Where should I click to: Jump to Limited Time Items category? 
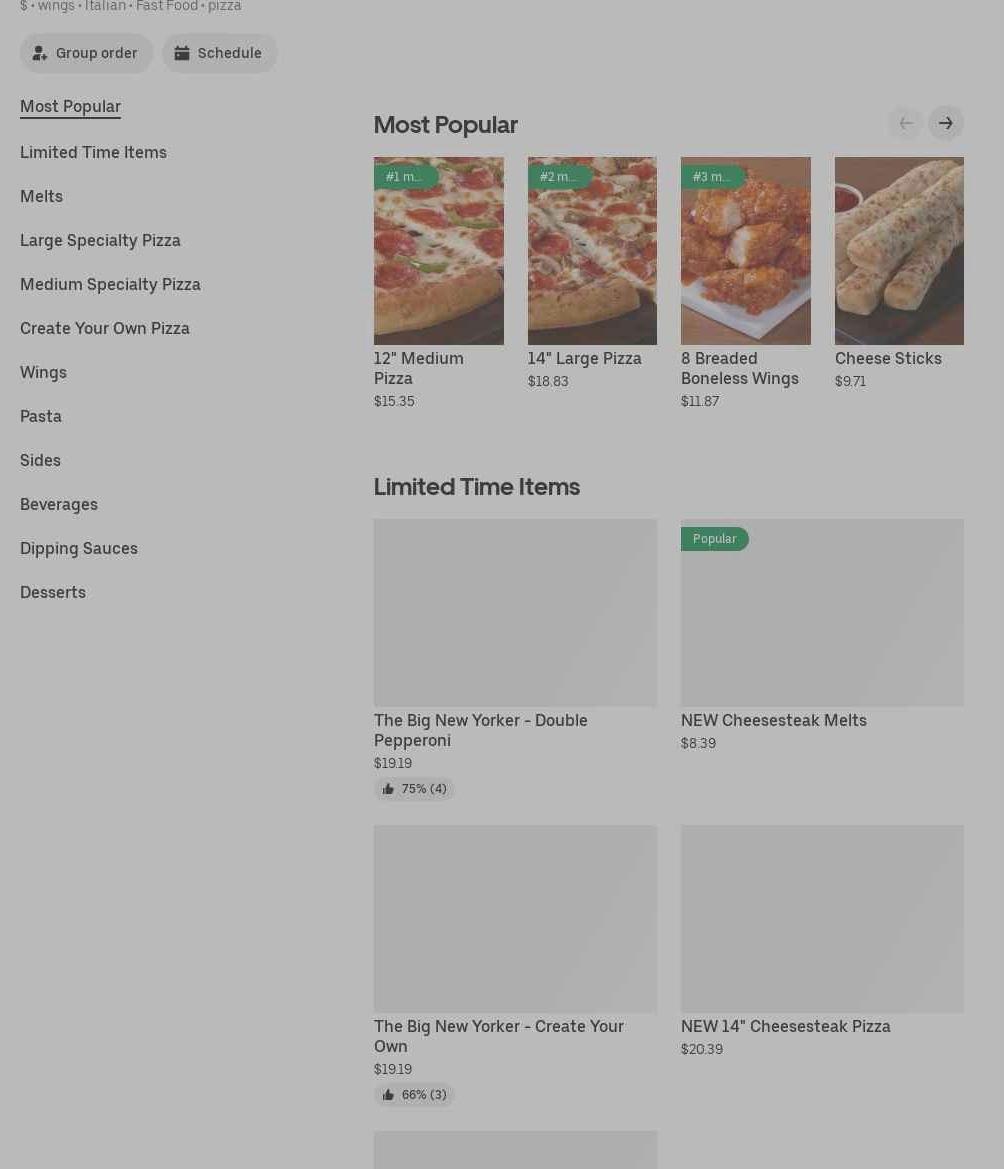click(93, 152)
